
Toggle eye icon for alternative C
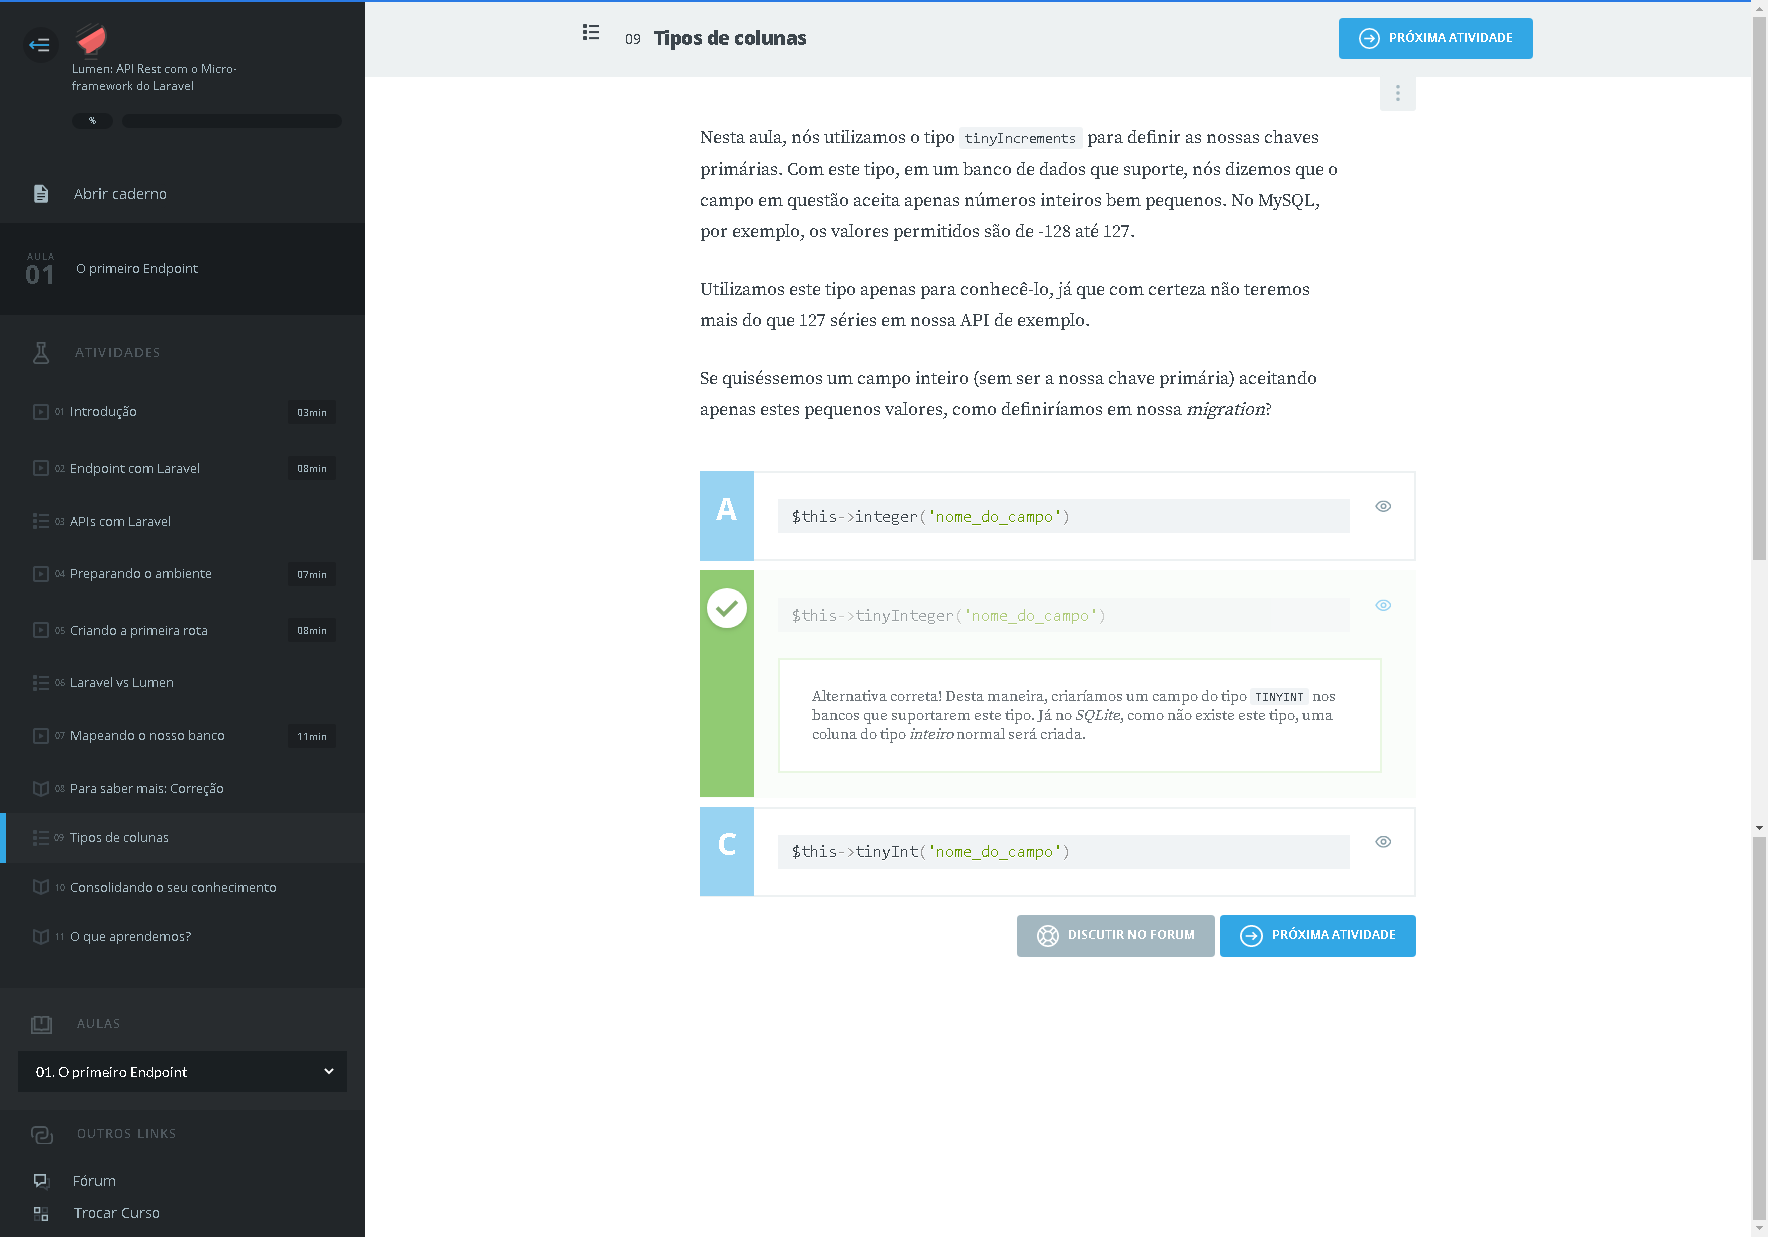click(1383, 842)
